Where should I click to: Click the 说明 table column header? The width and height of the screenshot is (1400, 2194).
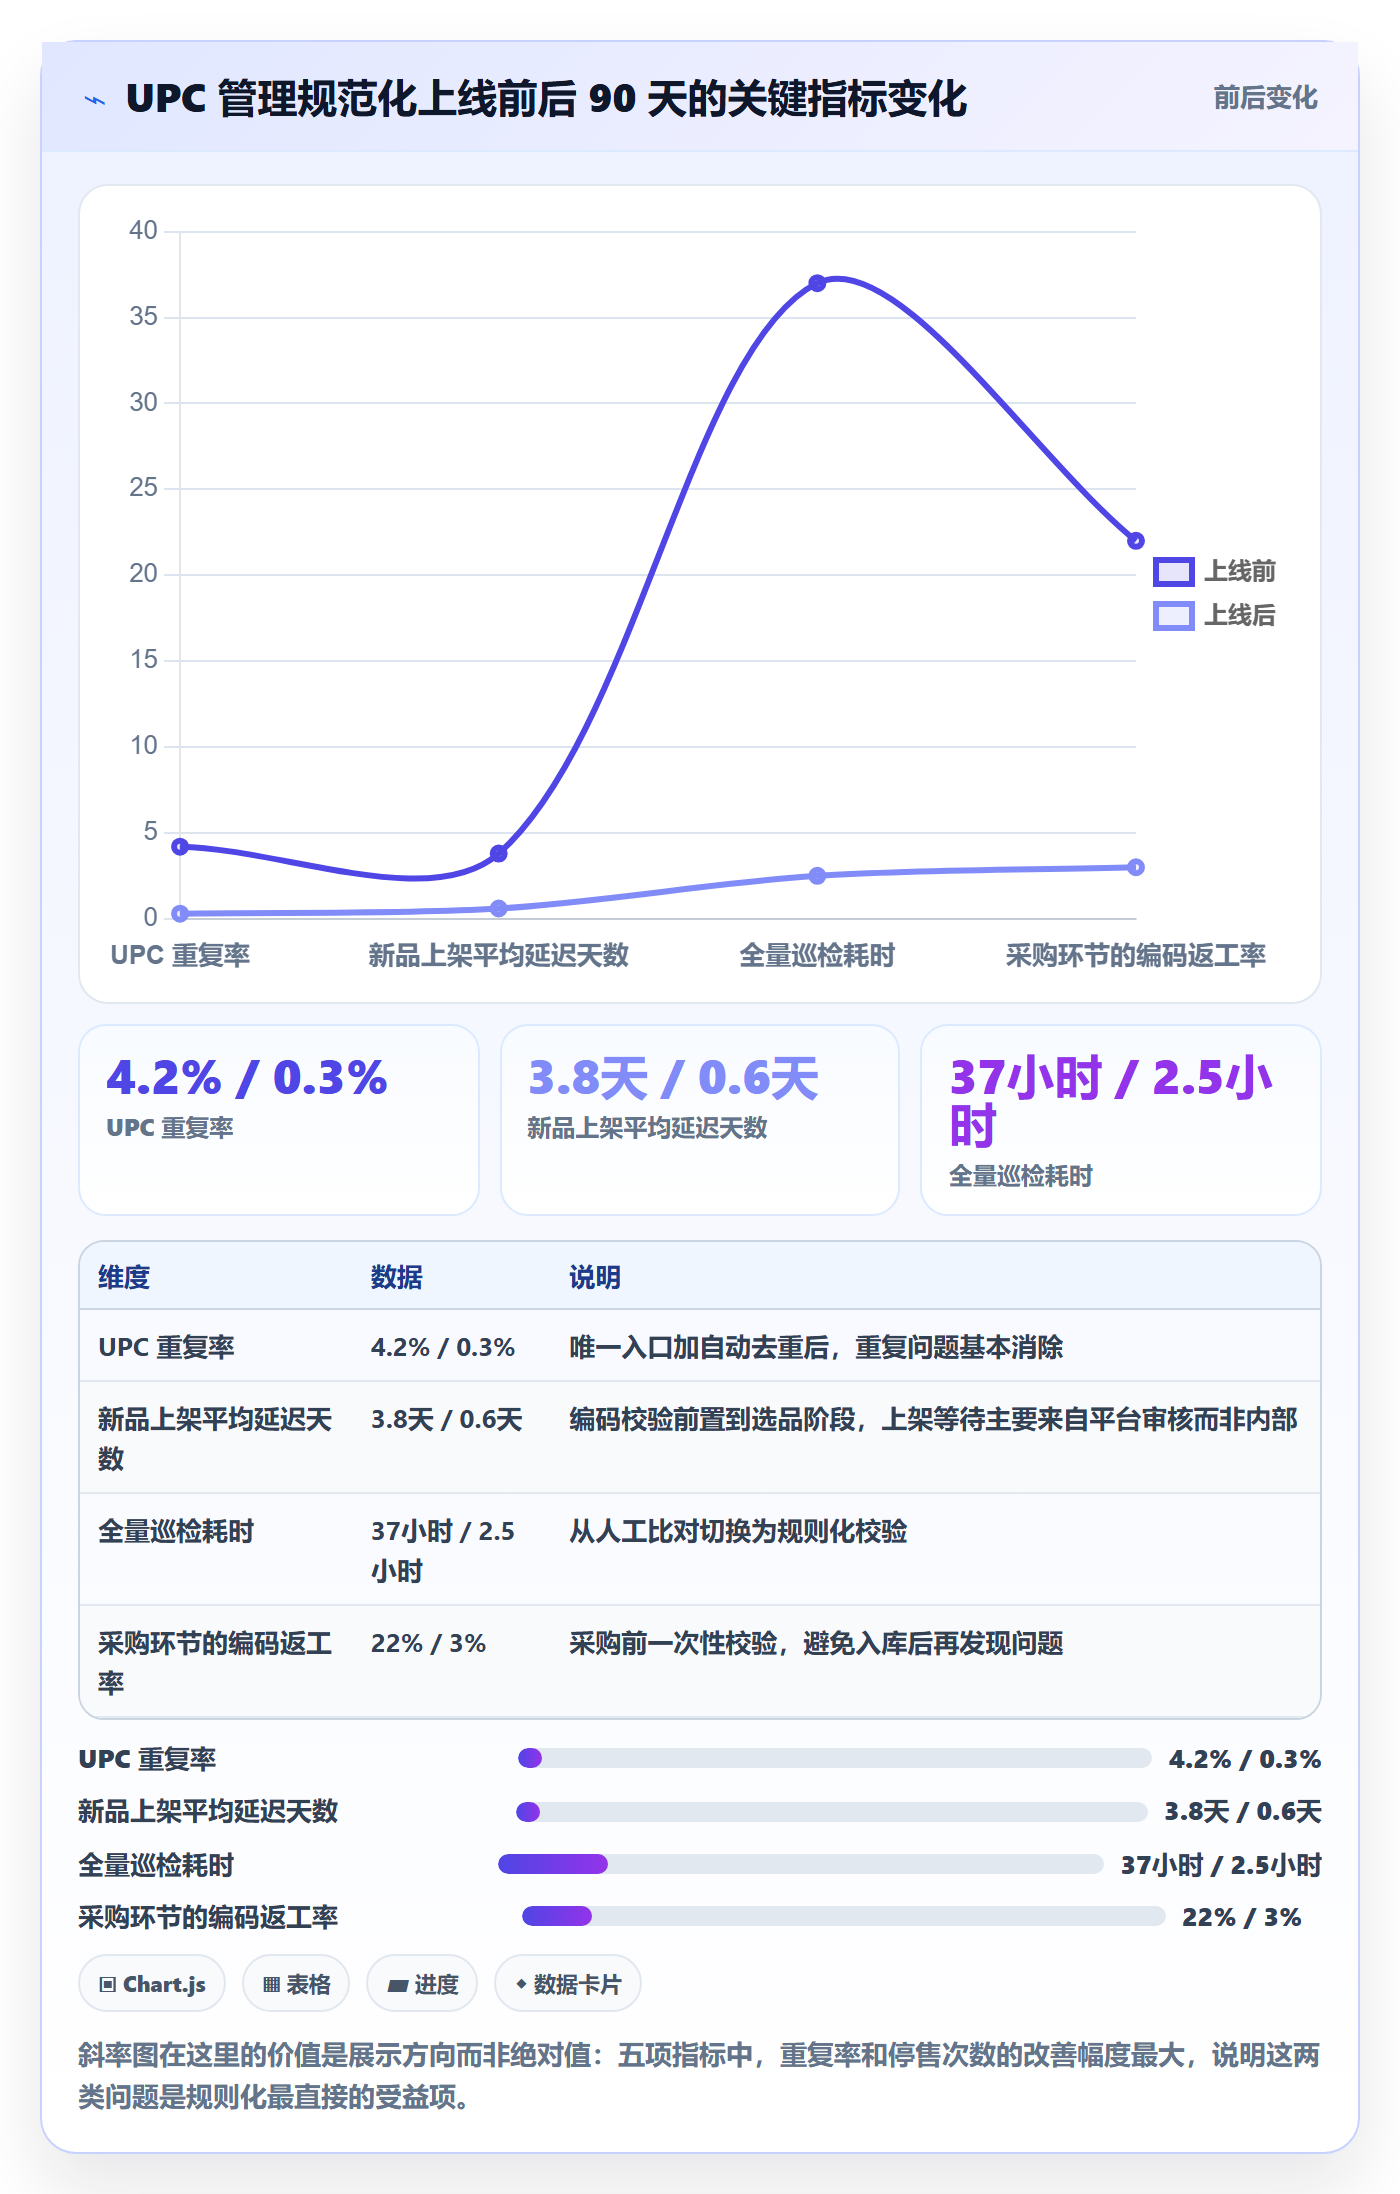coord(595,1277)
